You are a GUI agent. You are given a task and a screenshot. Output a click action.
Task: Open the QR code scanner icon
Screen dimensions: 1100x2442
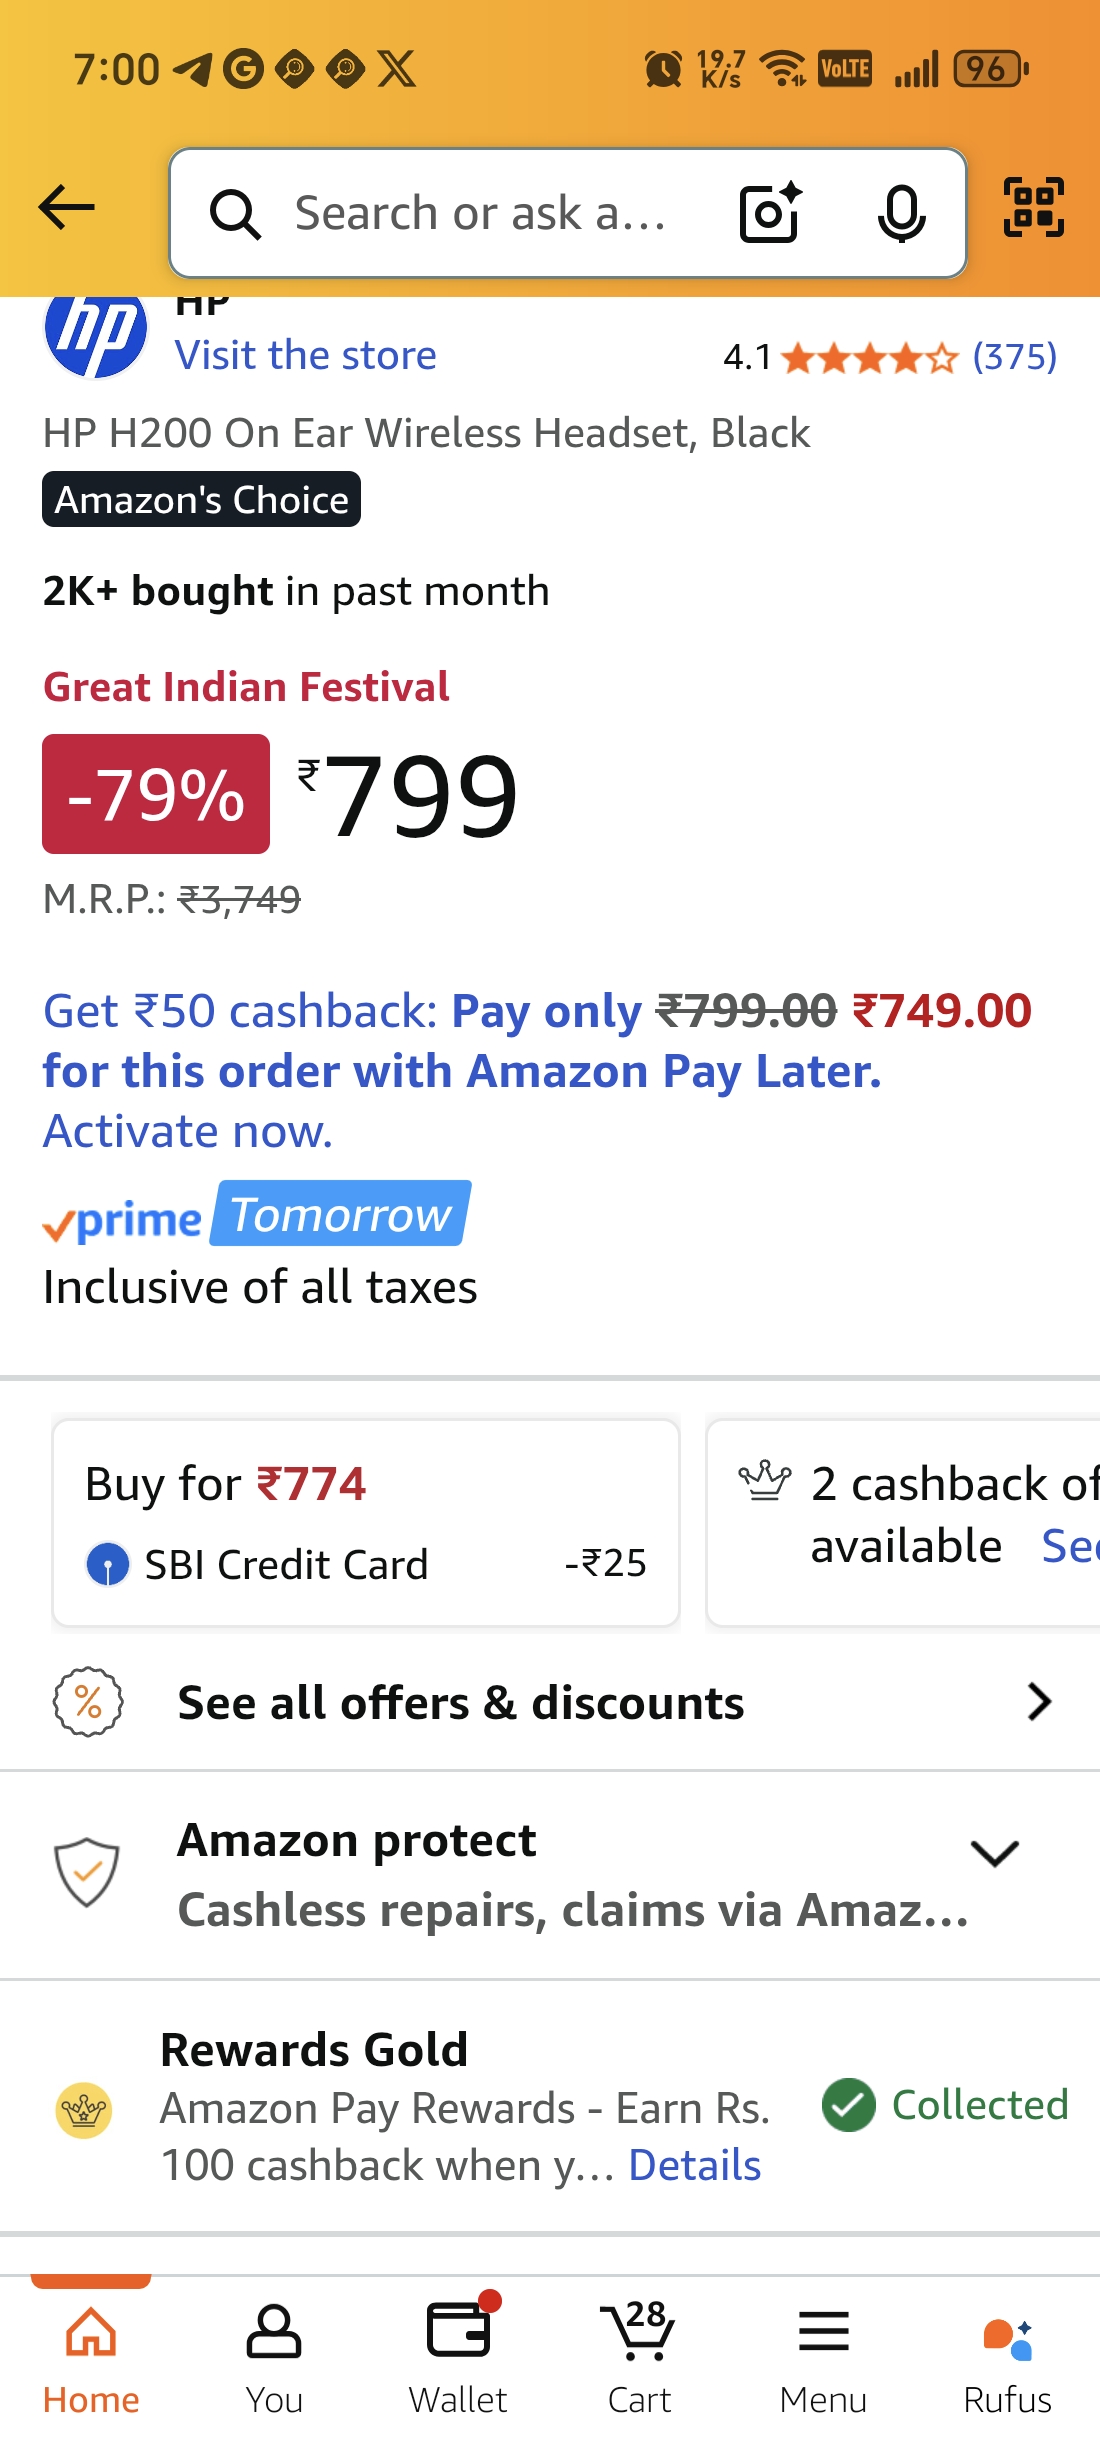1033,208
